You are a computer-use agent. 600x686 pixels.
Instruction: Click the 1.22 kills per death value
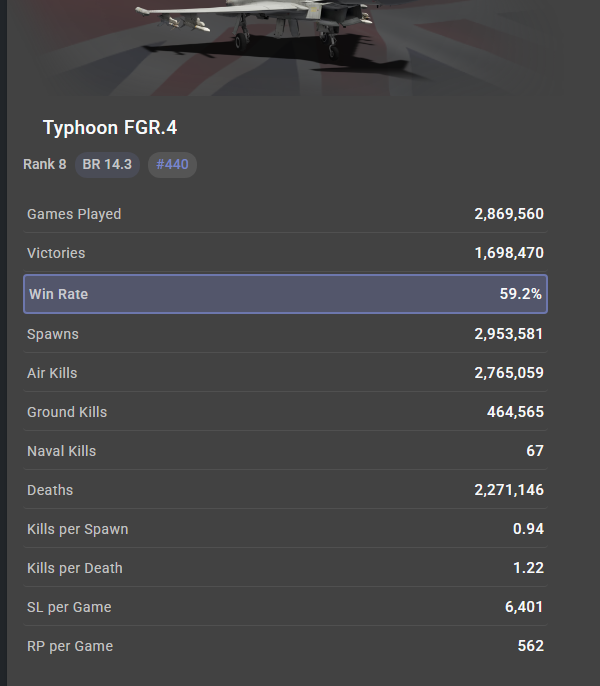[x=528, y=568]
